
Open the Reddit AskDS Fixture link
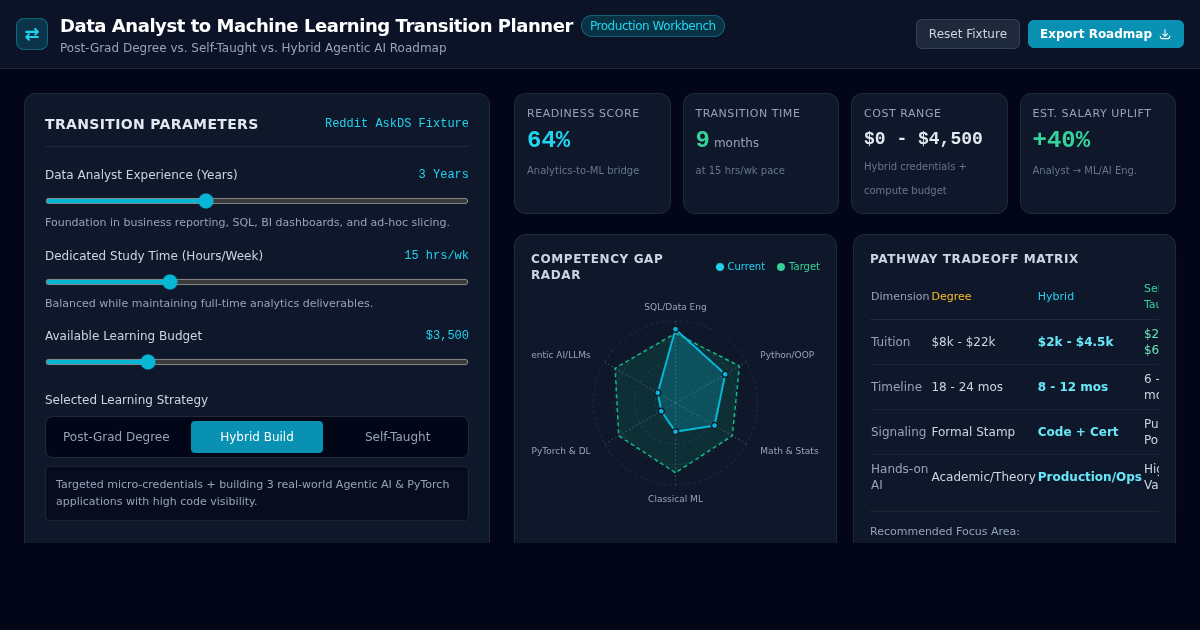397,124
